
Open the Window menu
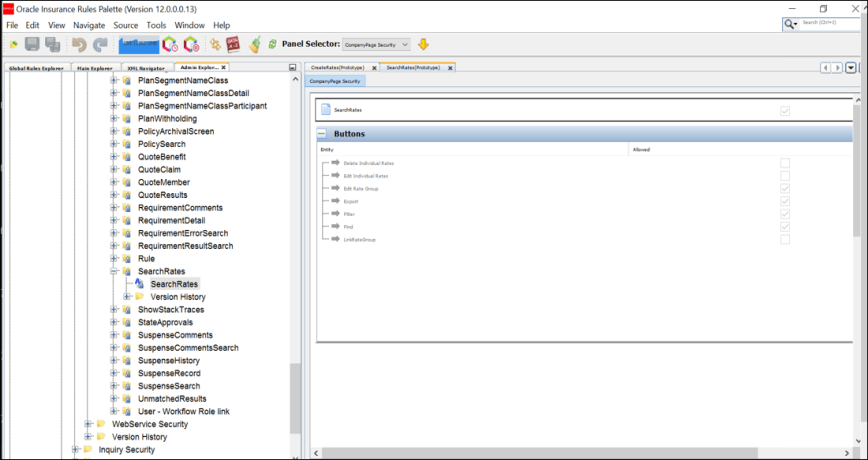[x=190, y=25]
